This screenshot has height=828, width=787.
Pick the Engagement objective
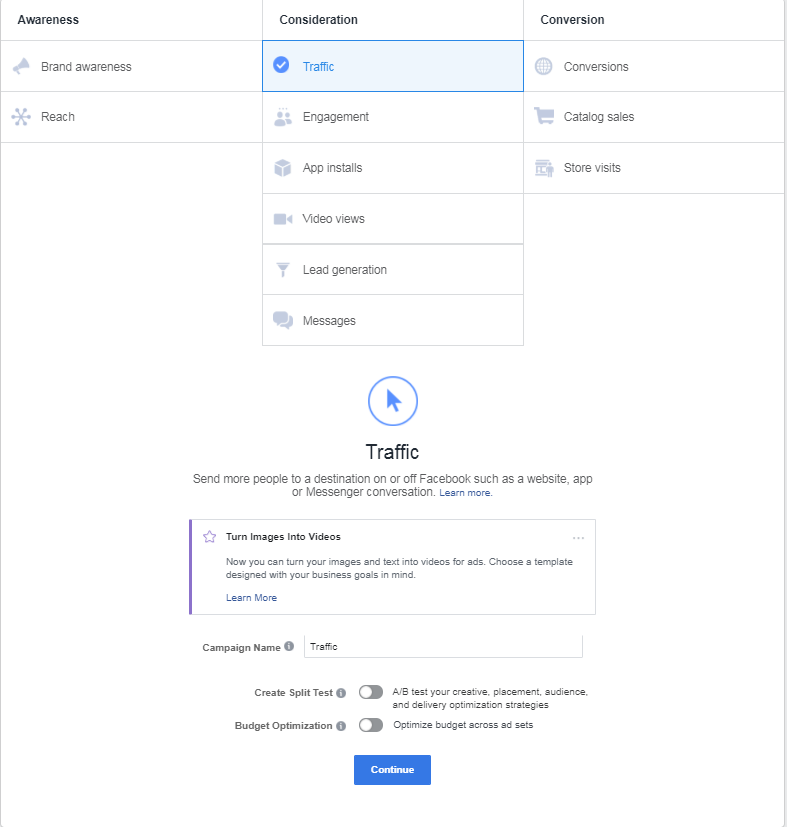point(393,117)
